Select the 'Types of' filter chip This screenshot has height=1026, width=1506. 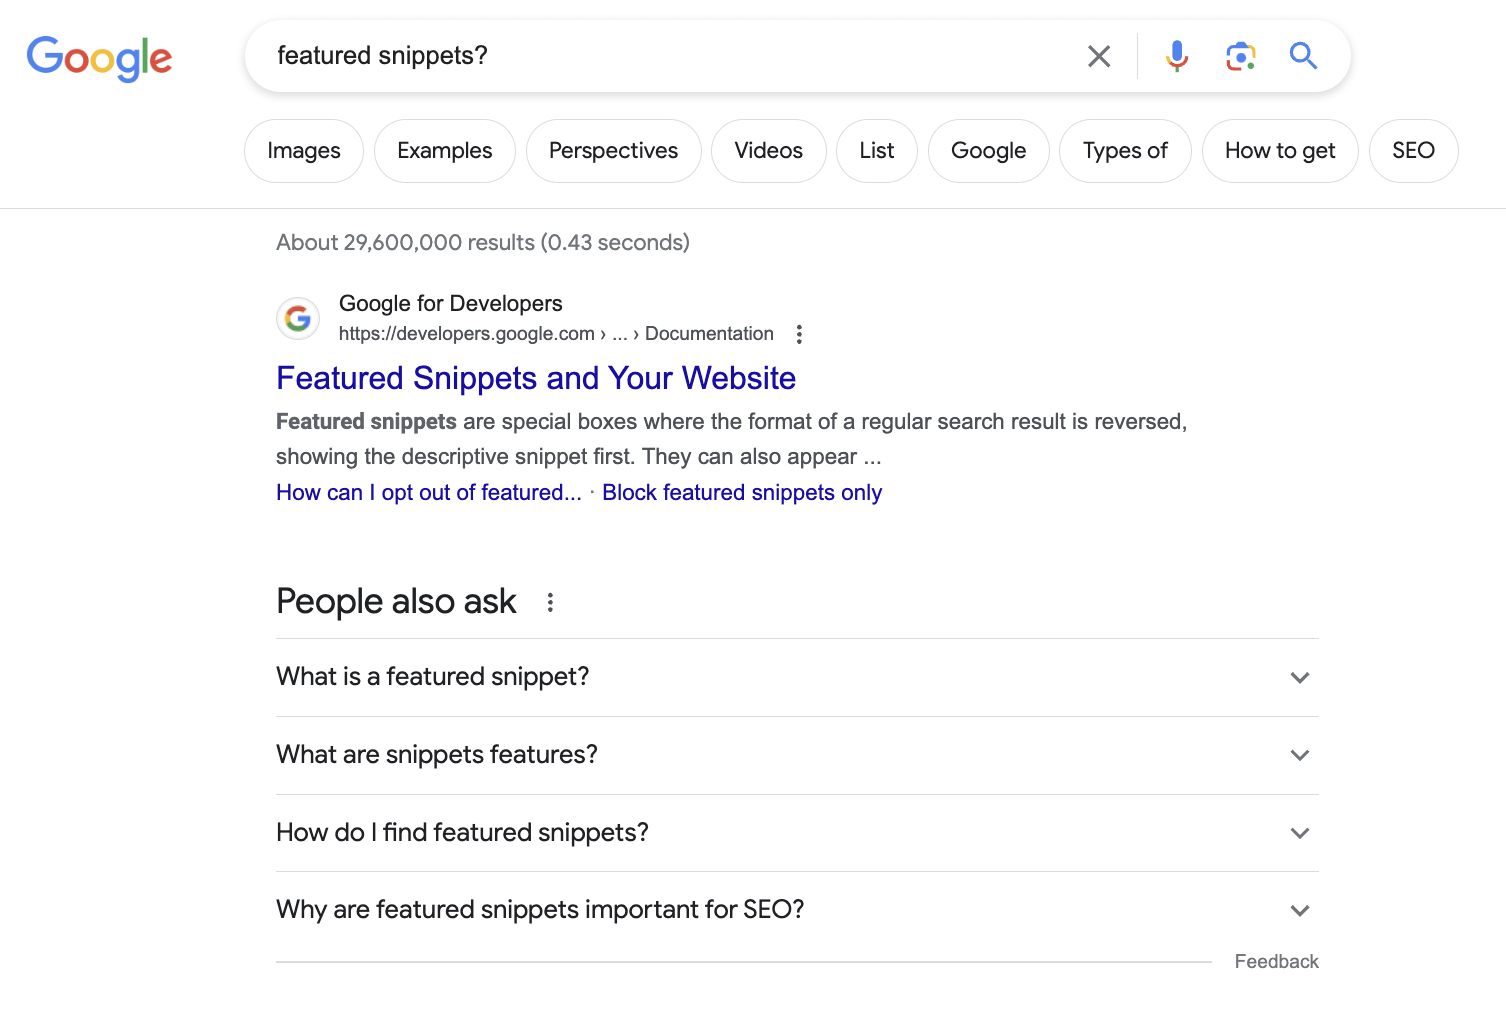[x=1125, y=151]
